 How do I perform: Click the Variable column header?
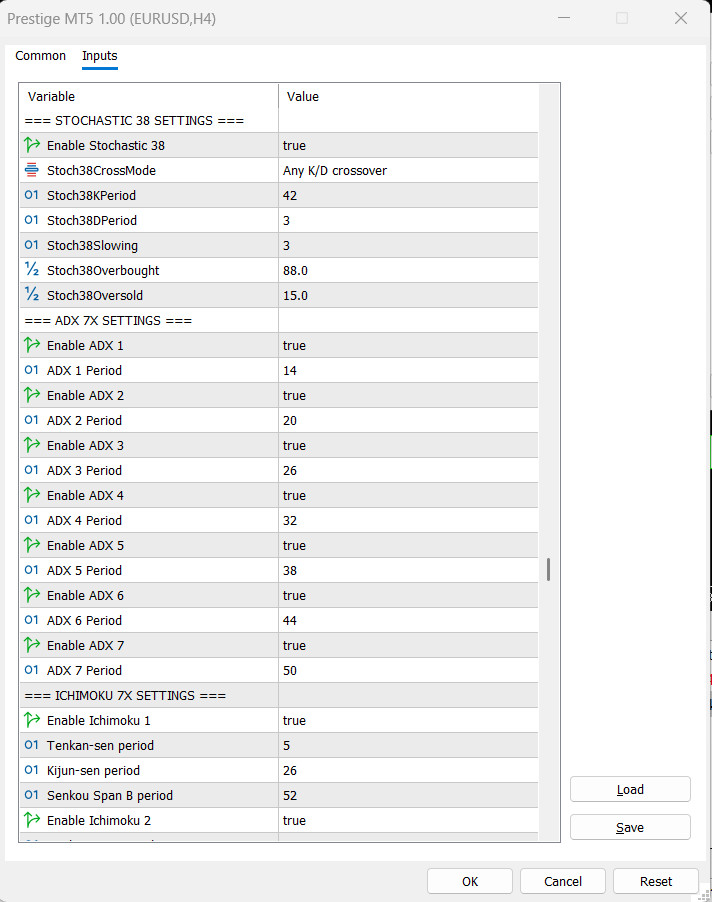149,96
